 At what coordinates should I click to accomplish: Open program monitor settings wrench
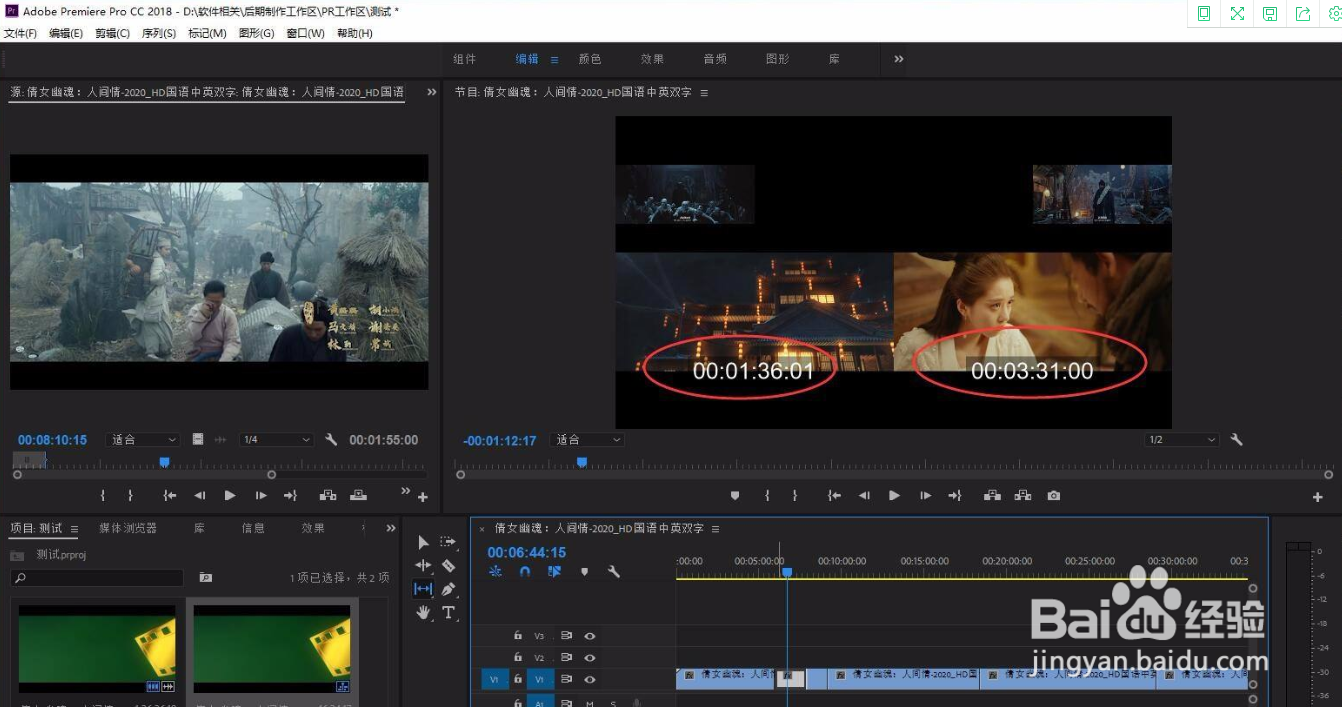[x=1236, y=440]
